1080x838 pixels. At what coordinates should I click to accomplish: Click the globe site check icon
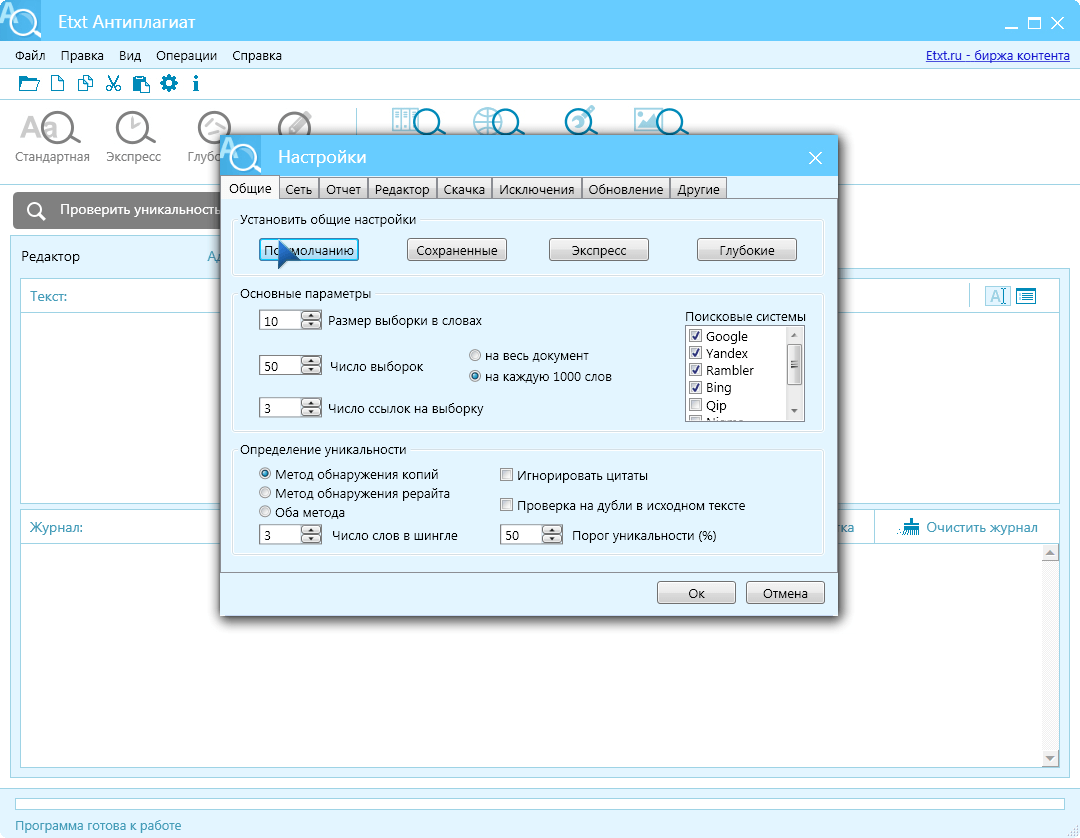[498, 121]
